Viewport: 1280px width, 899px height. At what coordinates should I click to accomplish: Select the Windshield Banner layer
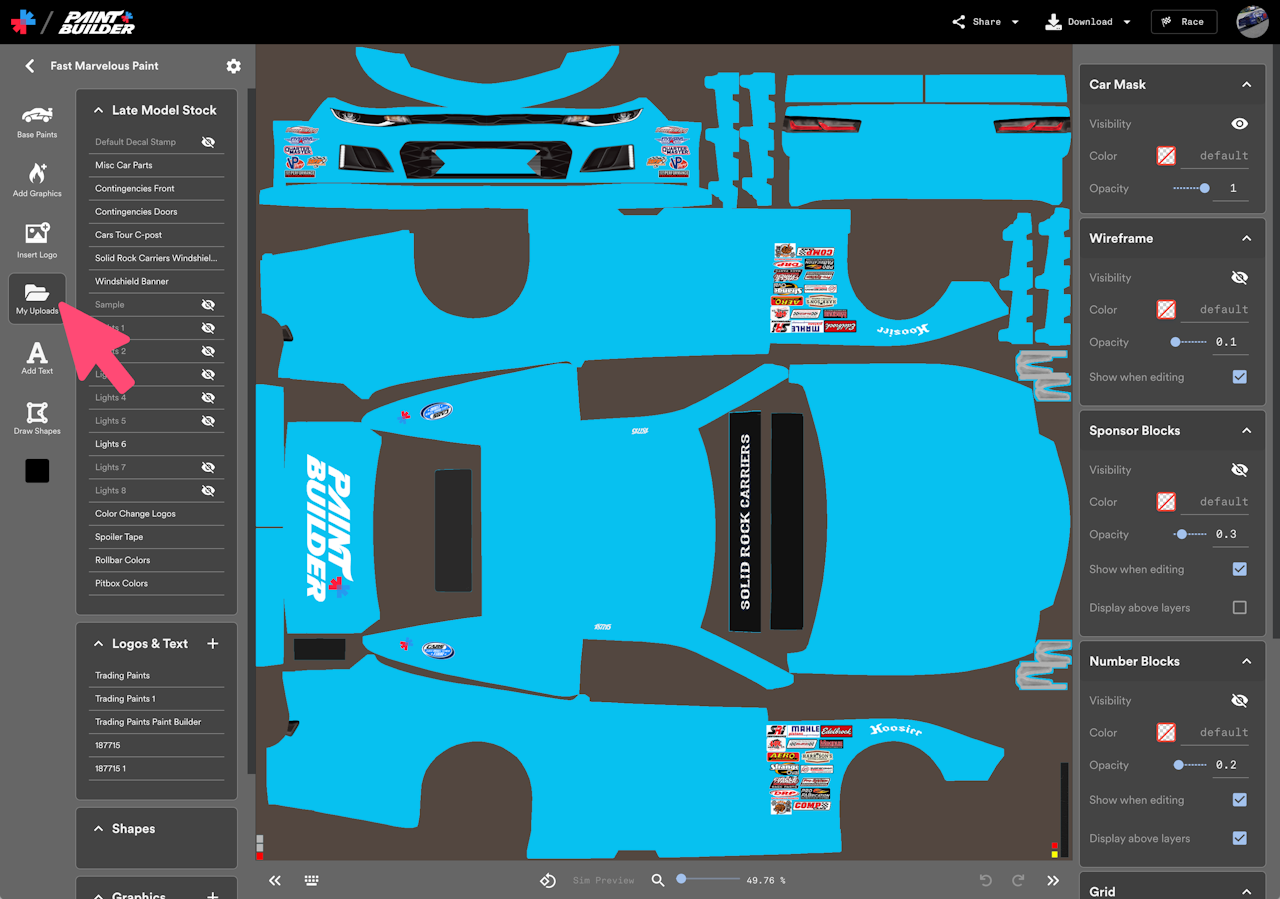point(156,281)
